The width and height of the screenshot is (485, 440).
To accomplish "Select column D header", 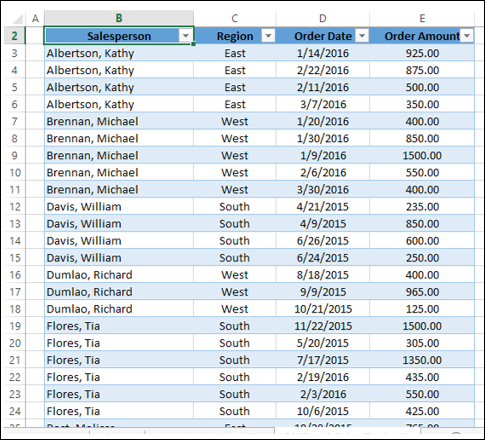I will [x=323, y=18].
